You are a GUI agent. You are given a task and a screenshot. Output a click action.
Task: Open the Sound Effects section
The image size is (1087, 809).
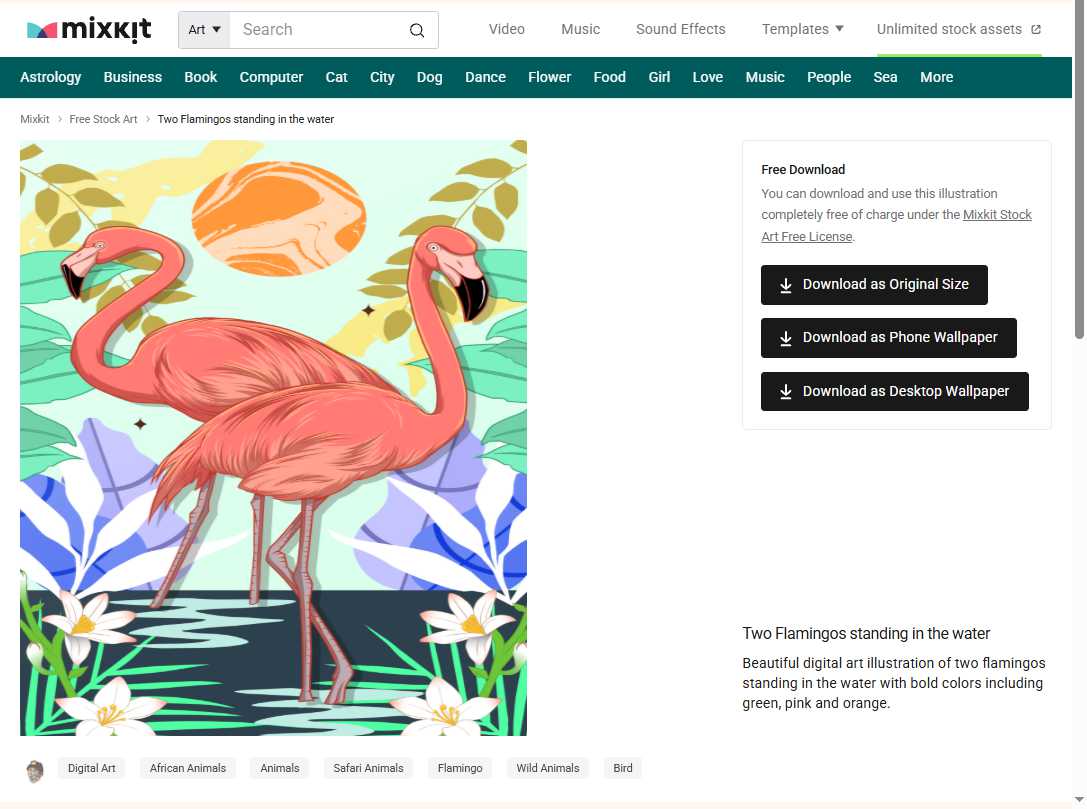(680, 29)
